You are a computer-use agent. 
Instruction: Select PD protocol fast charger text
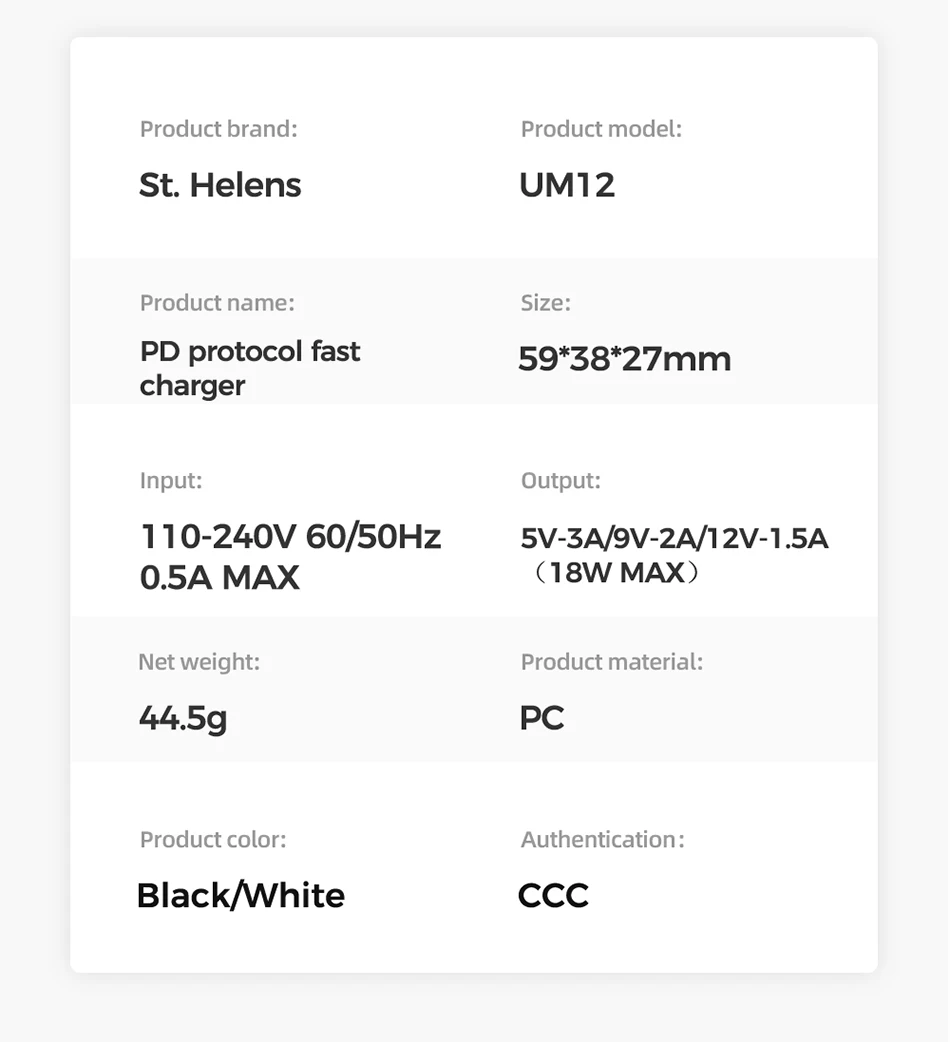tap(250, 368)
